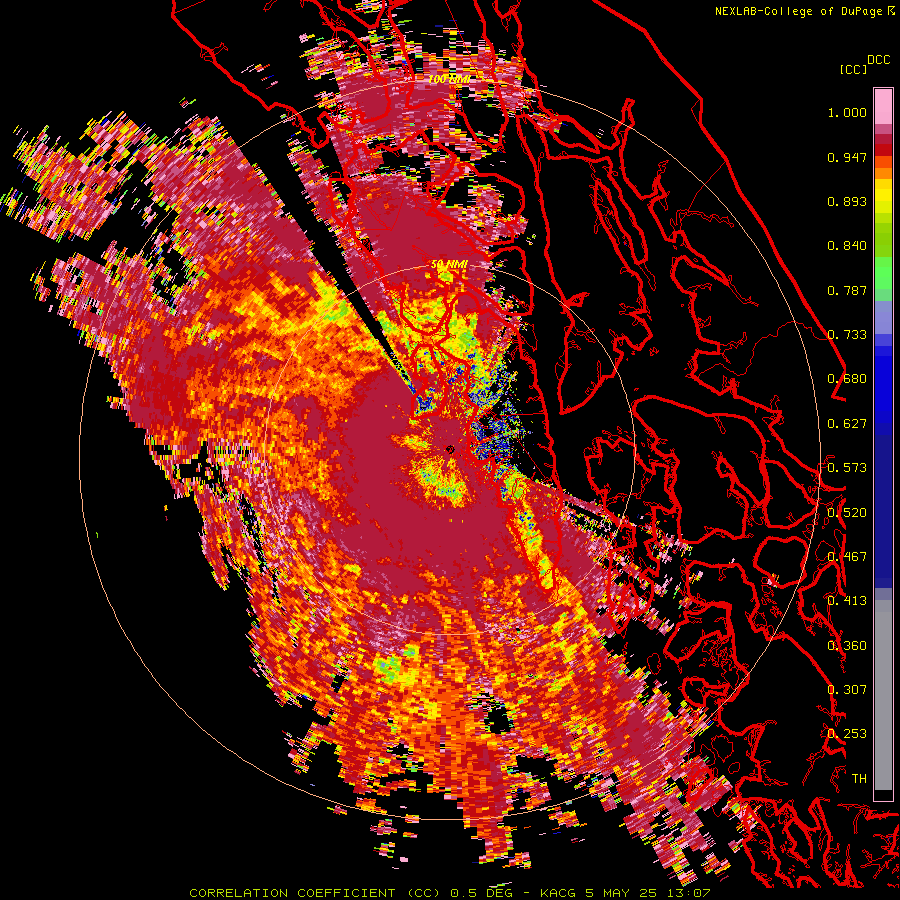Click the 50 NMI range ring label

pyautogui.click(x=449, y=265)
